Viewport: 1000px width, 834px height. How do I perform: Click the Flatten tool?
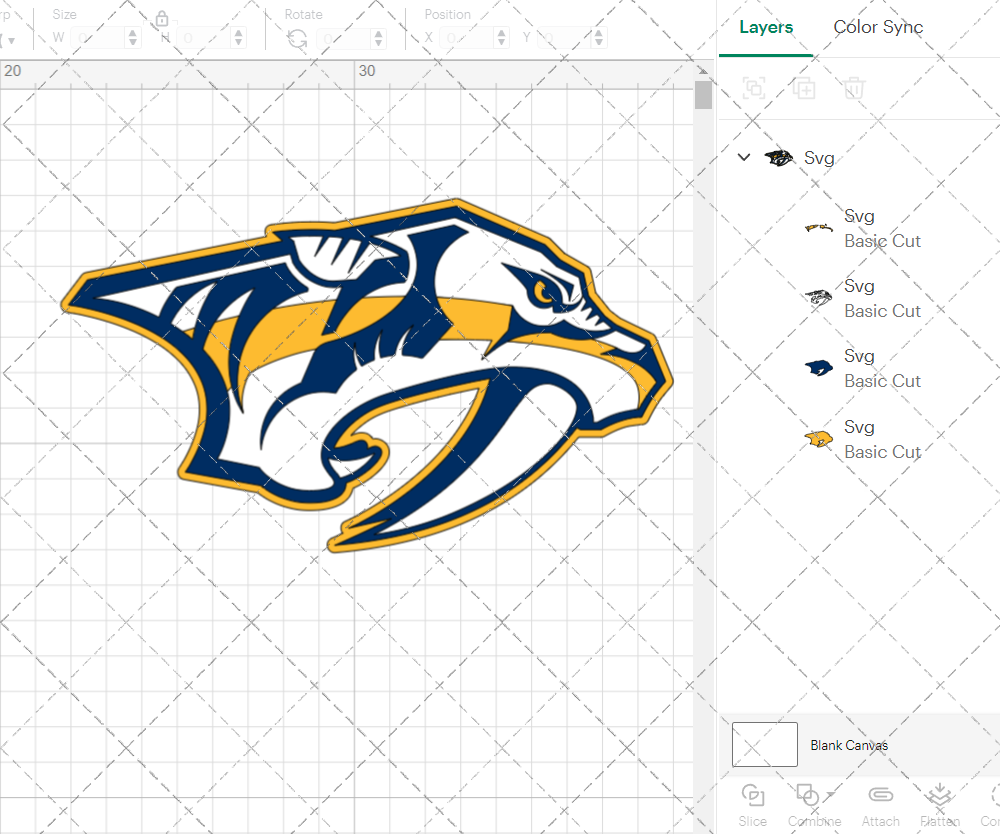(939, 806)
